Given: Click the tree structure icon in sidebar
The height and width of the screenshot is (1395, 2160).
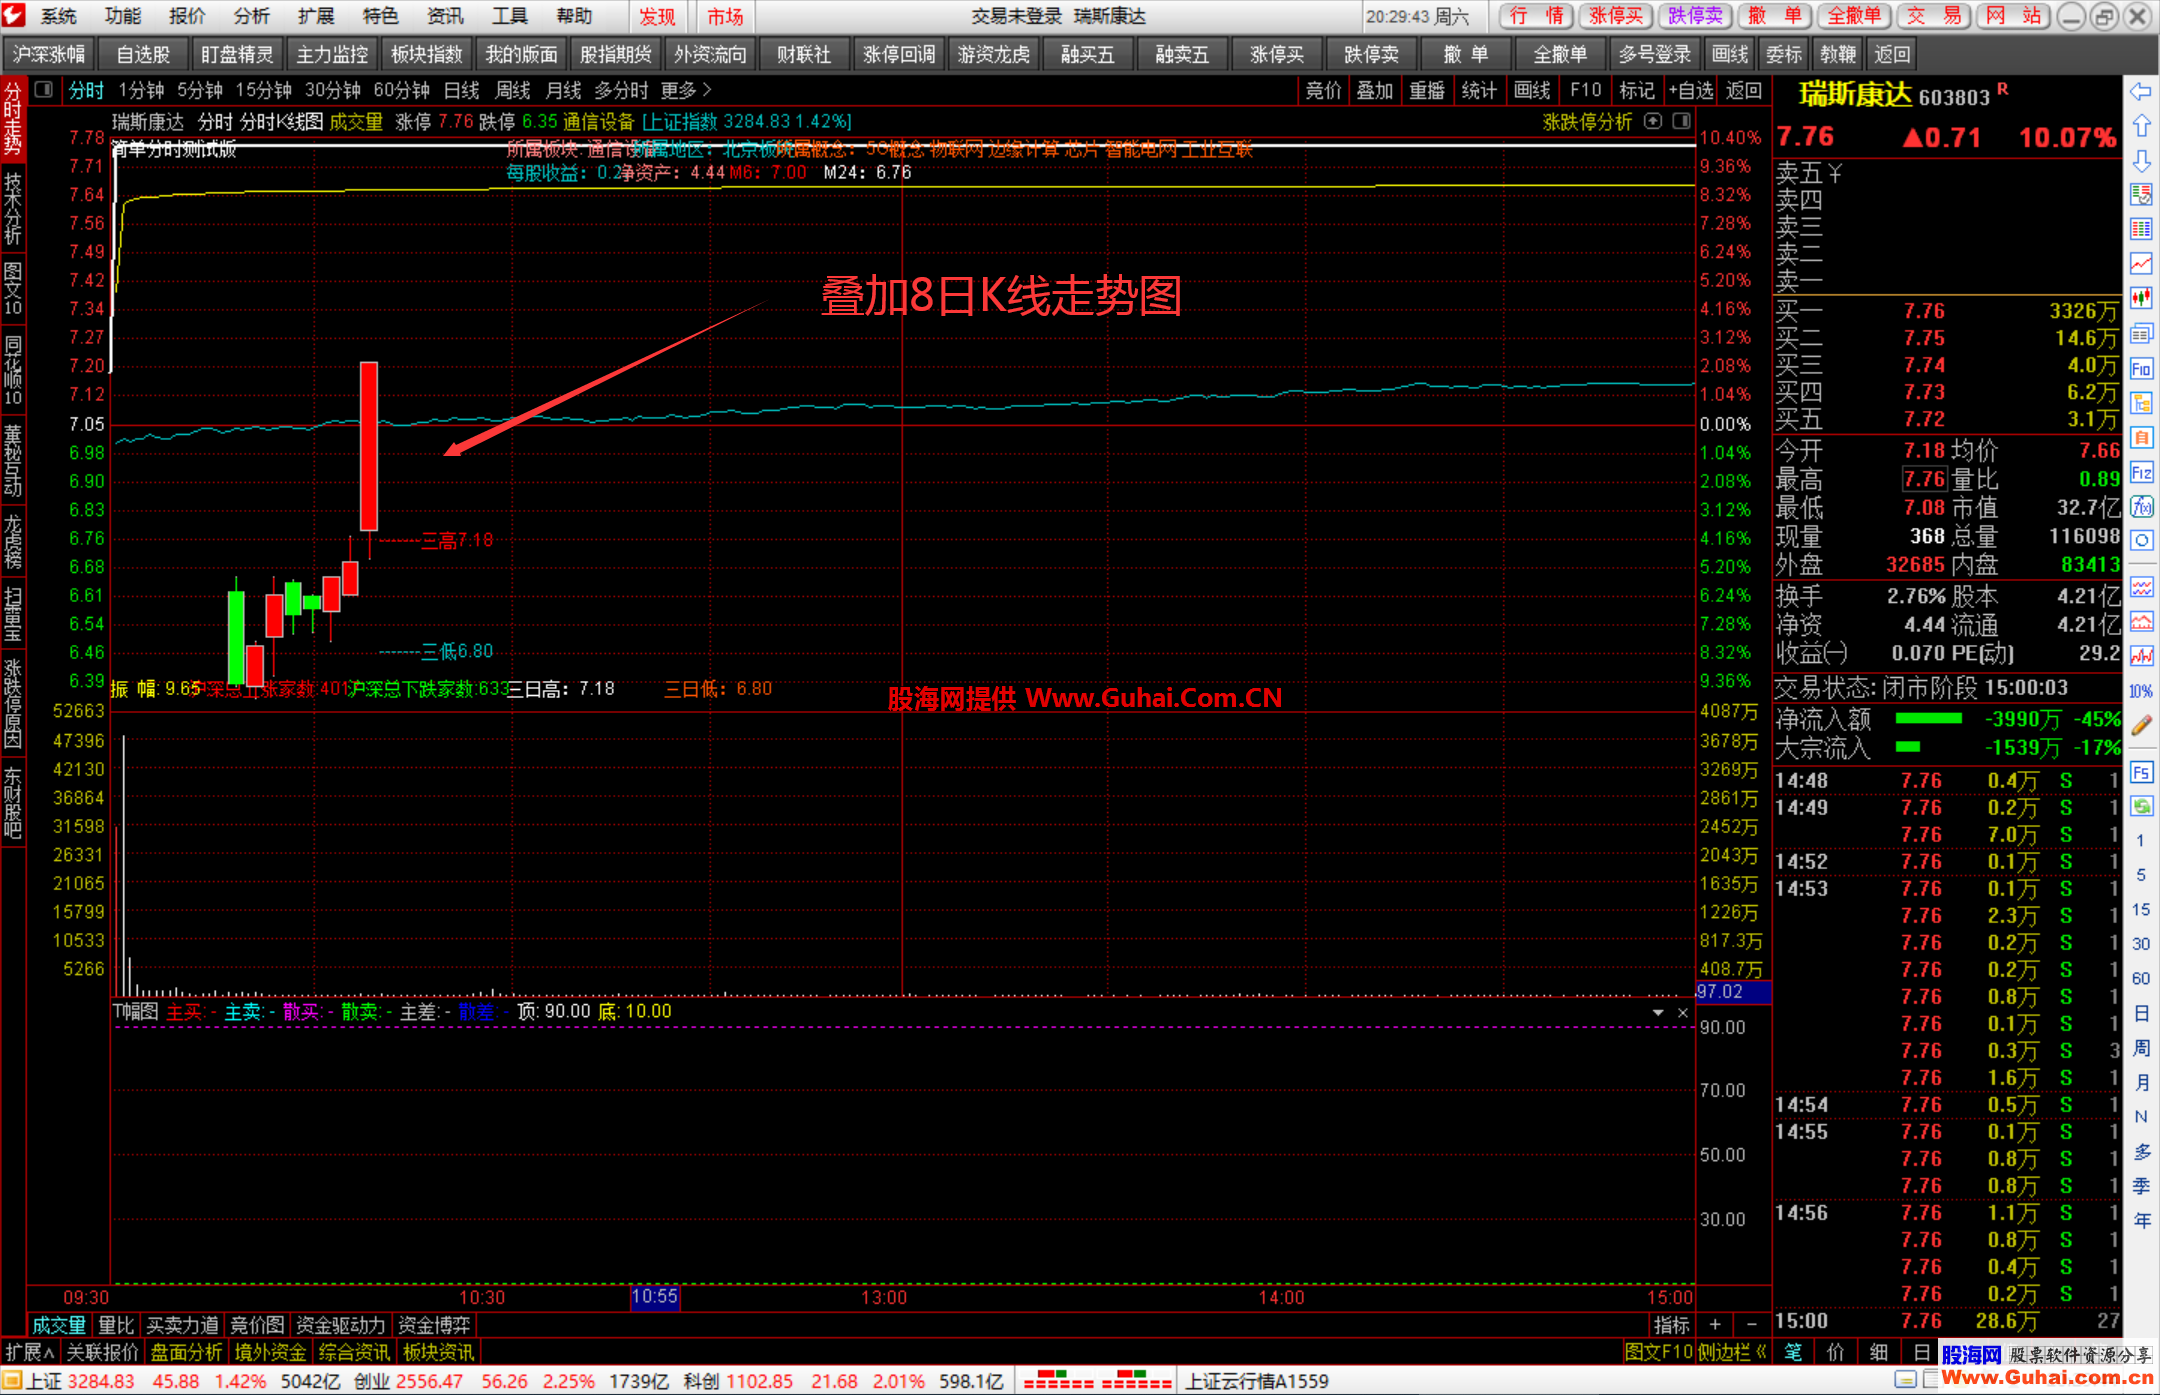Looking at the screenshot, I should 2140,403.
